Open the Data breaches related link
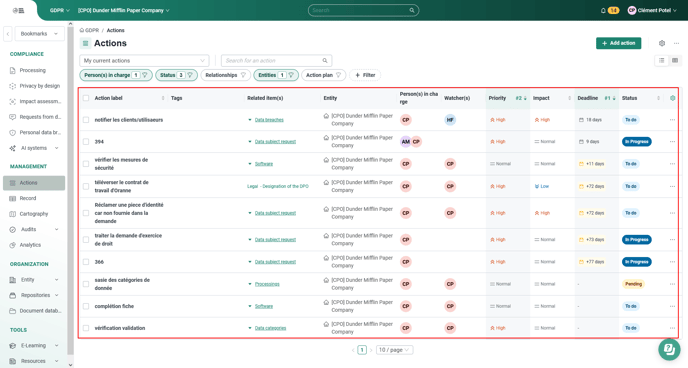This screenshot has height=368, width=688. 269,120
